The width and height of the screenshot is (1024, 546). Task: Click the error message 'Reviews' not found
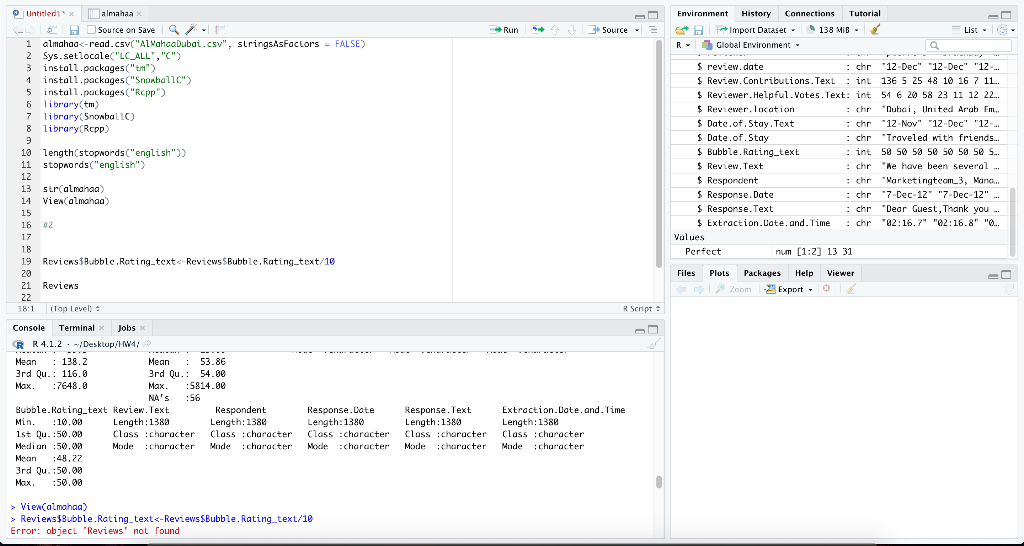click(x=95, y=531)
